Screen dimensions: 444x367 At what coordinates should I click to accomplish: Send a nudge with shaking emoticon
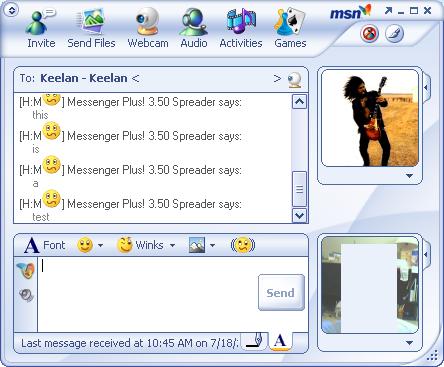(243, 246)
